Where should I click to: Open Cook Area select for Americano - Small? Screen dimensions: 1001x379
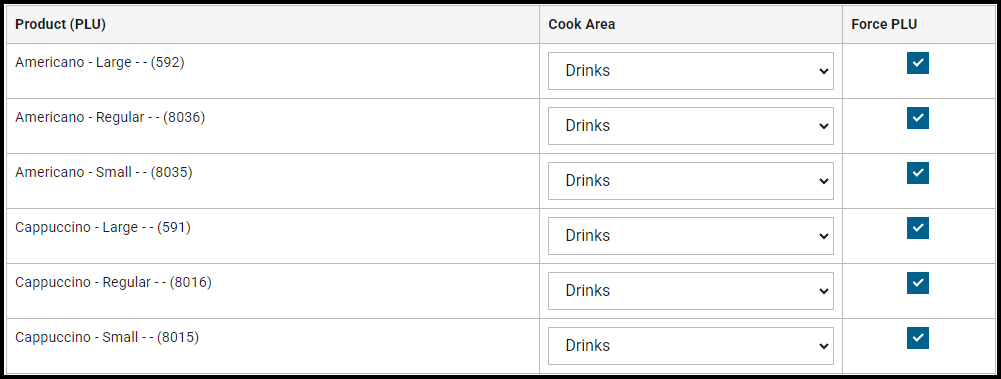[x=691, y=181]
